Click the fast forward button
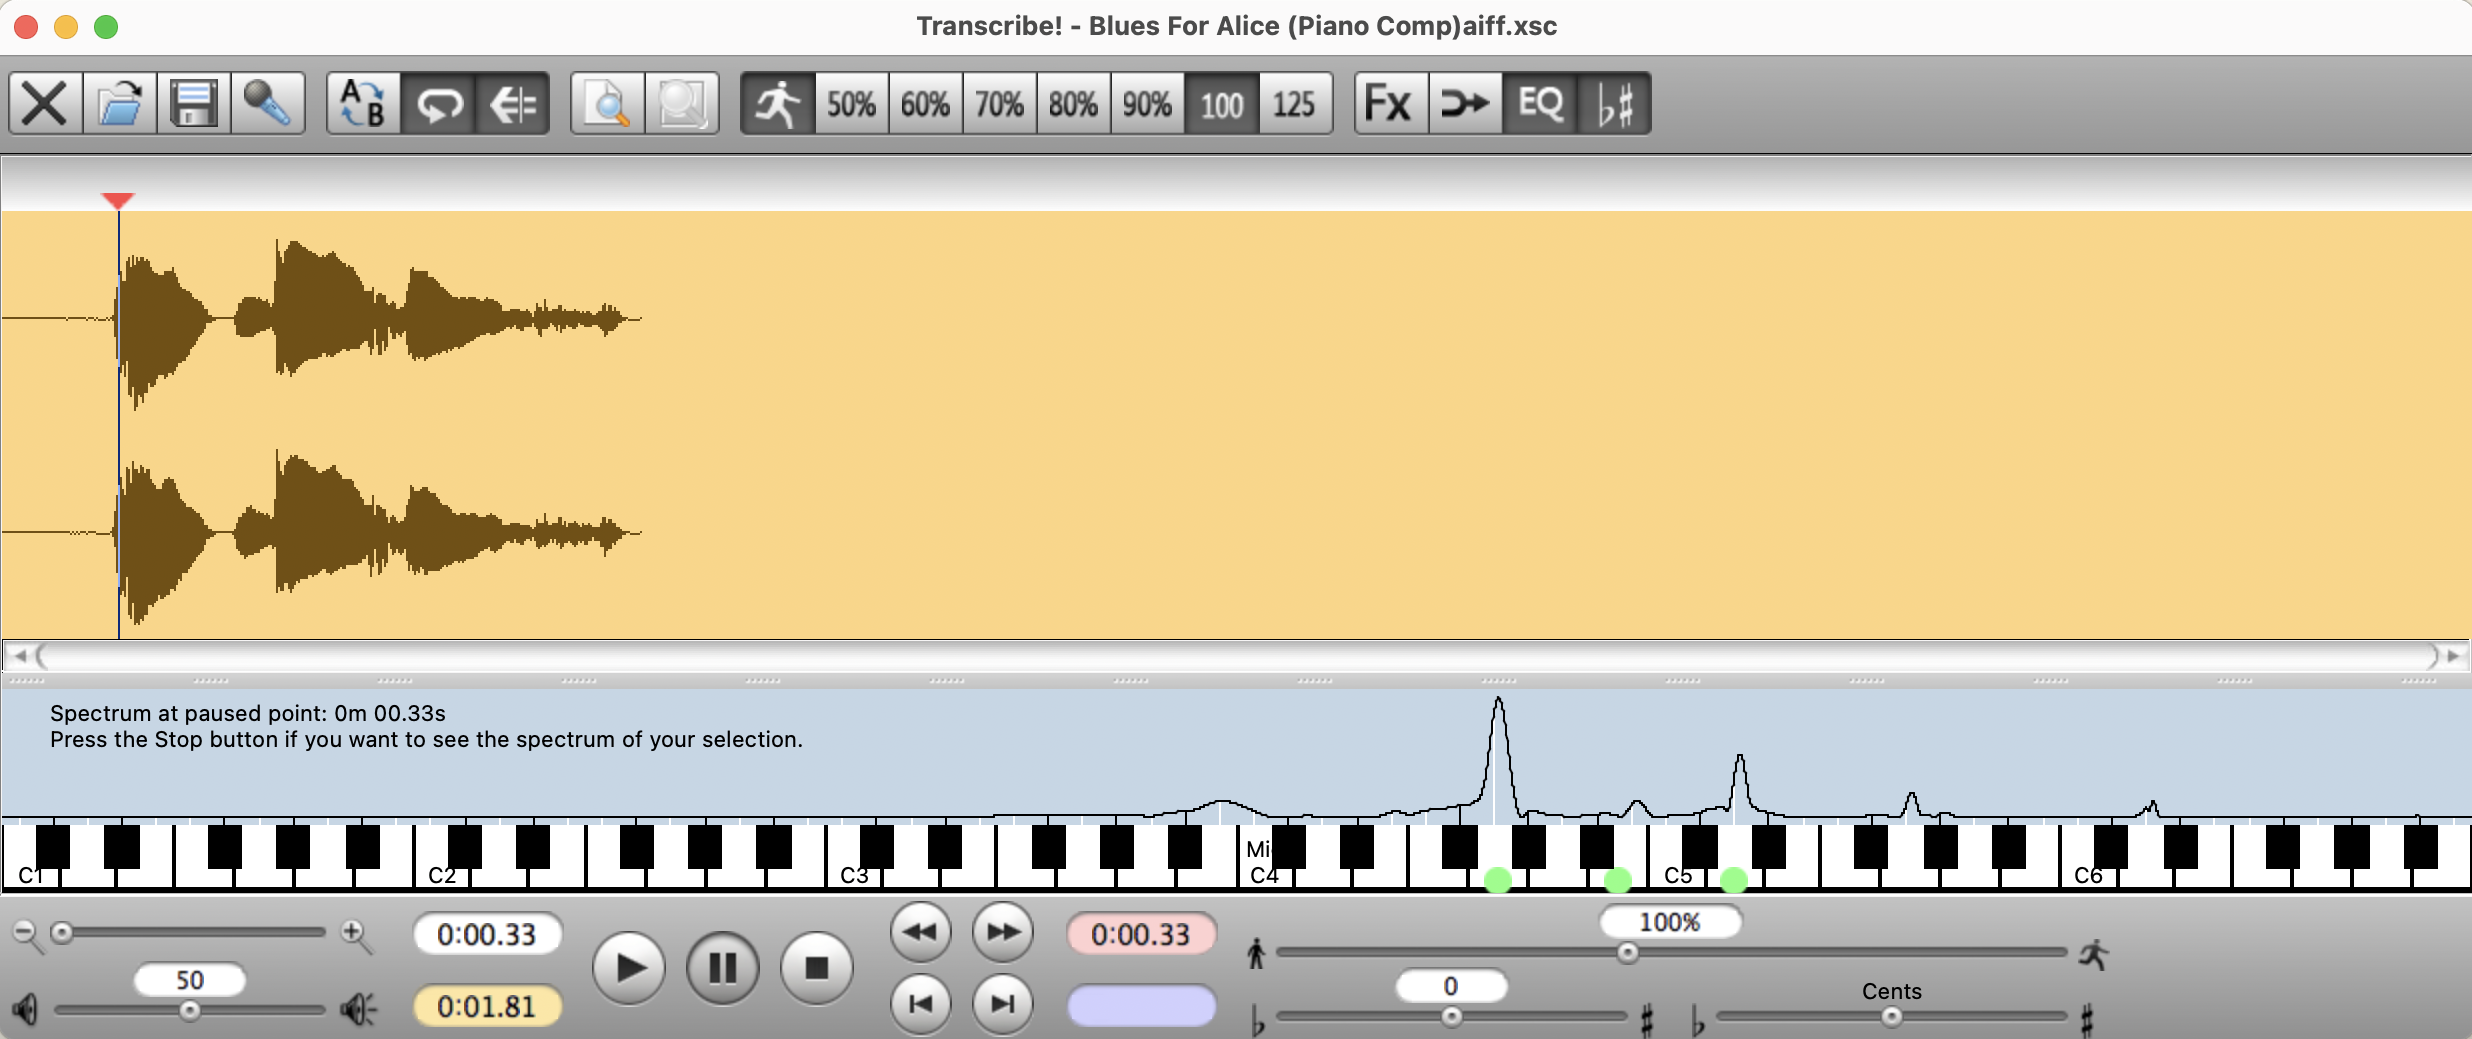 [1003, 932]
